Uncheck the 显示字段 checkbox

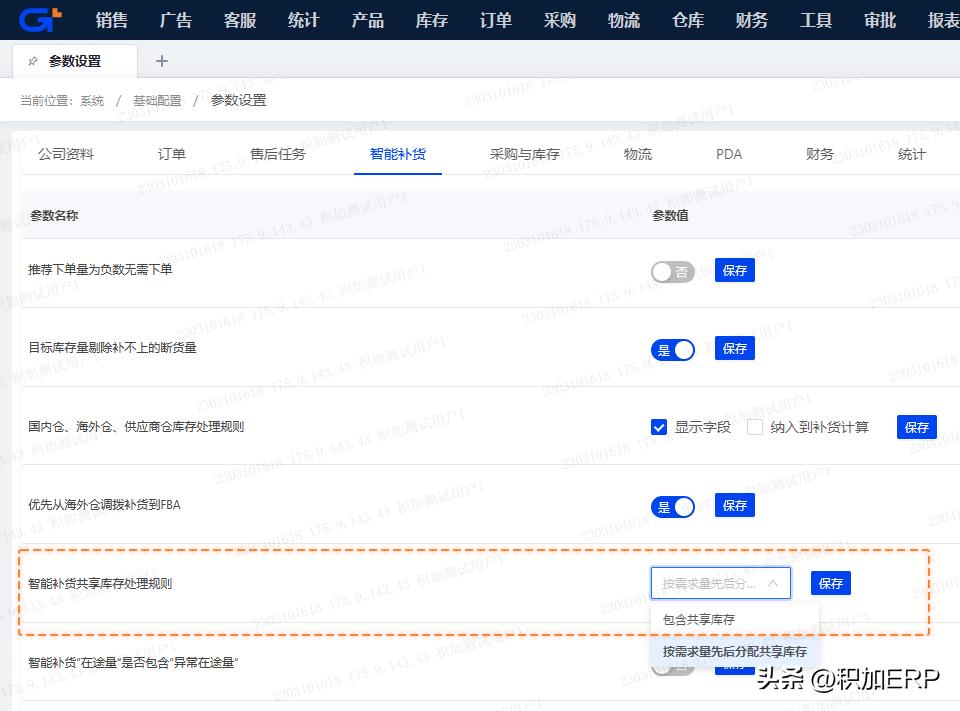coord(658,427)
